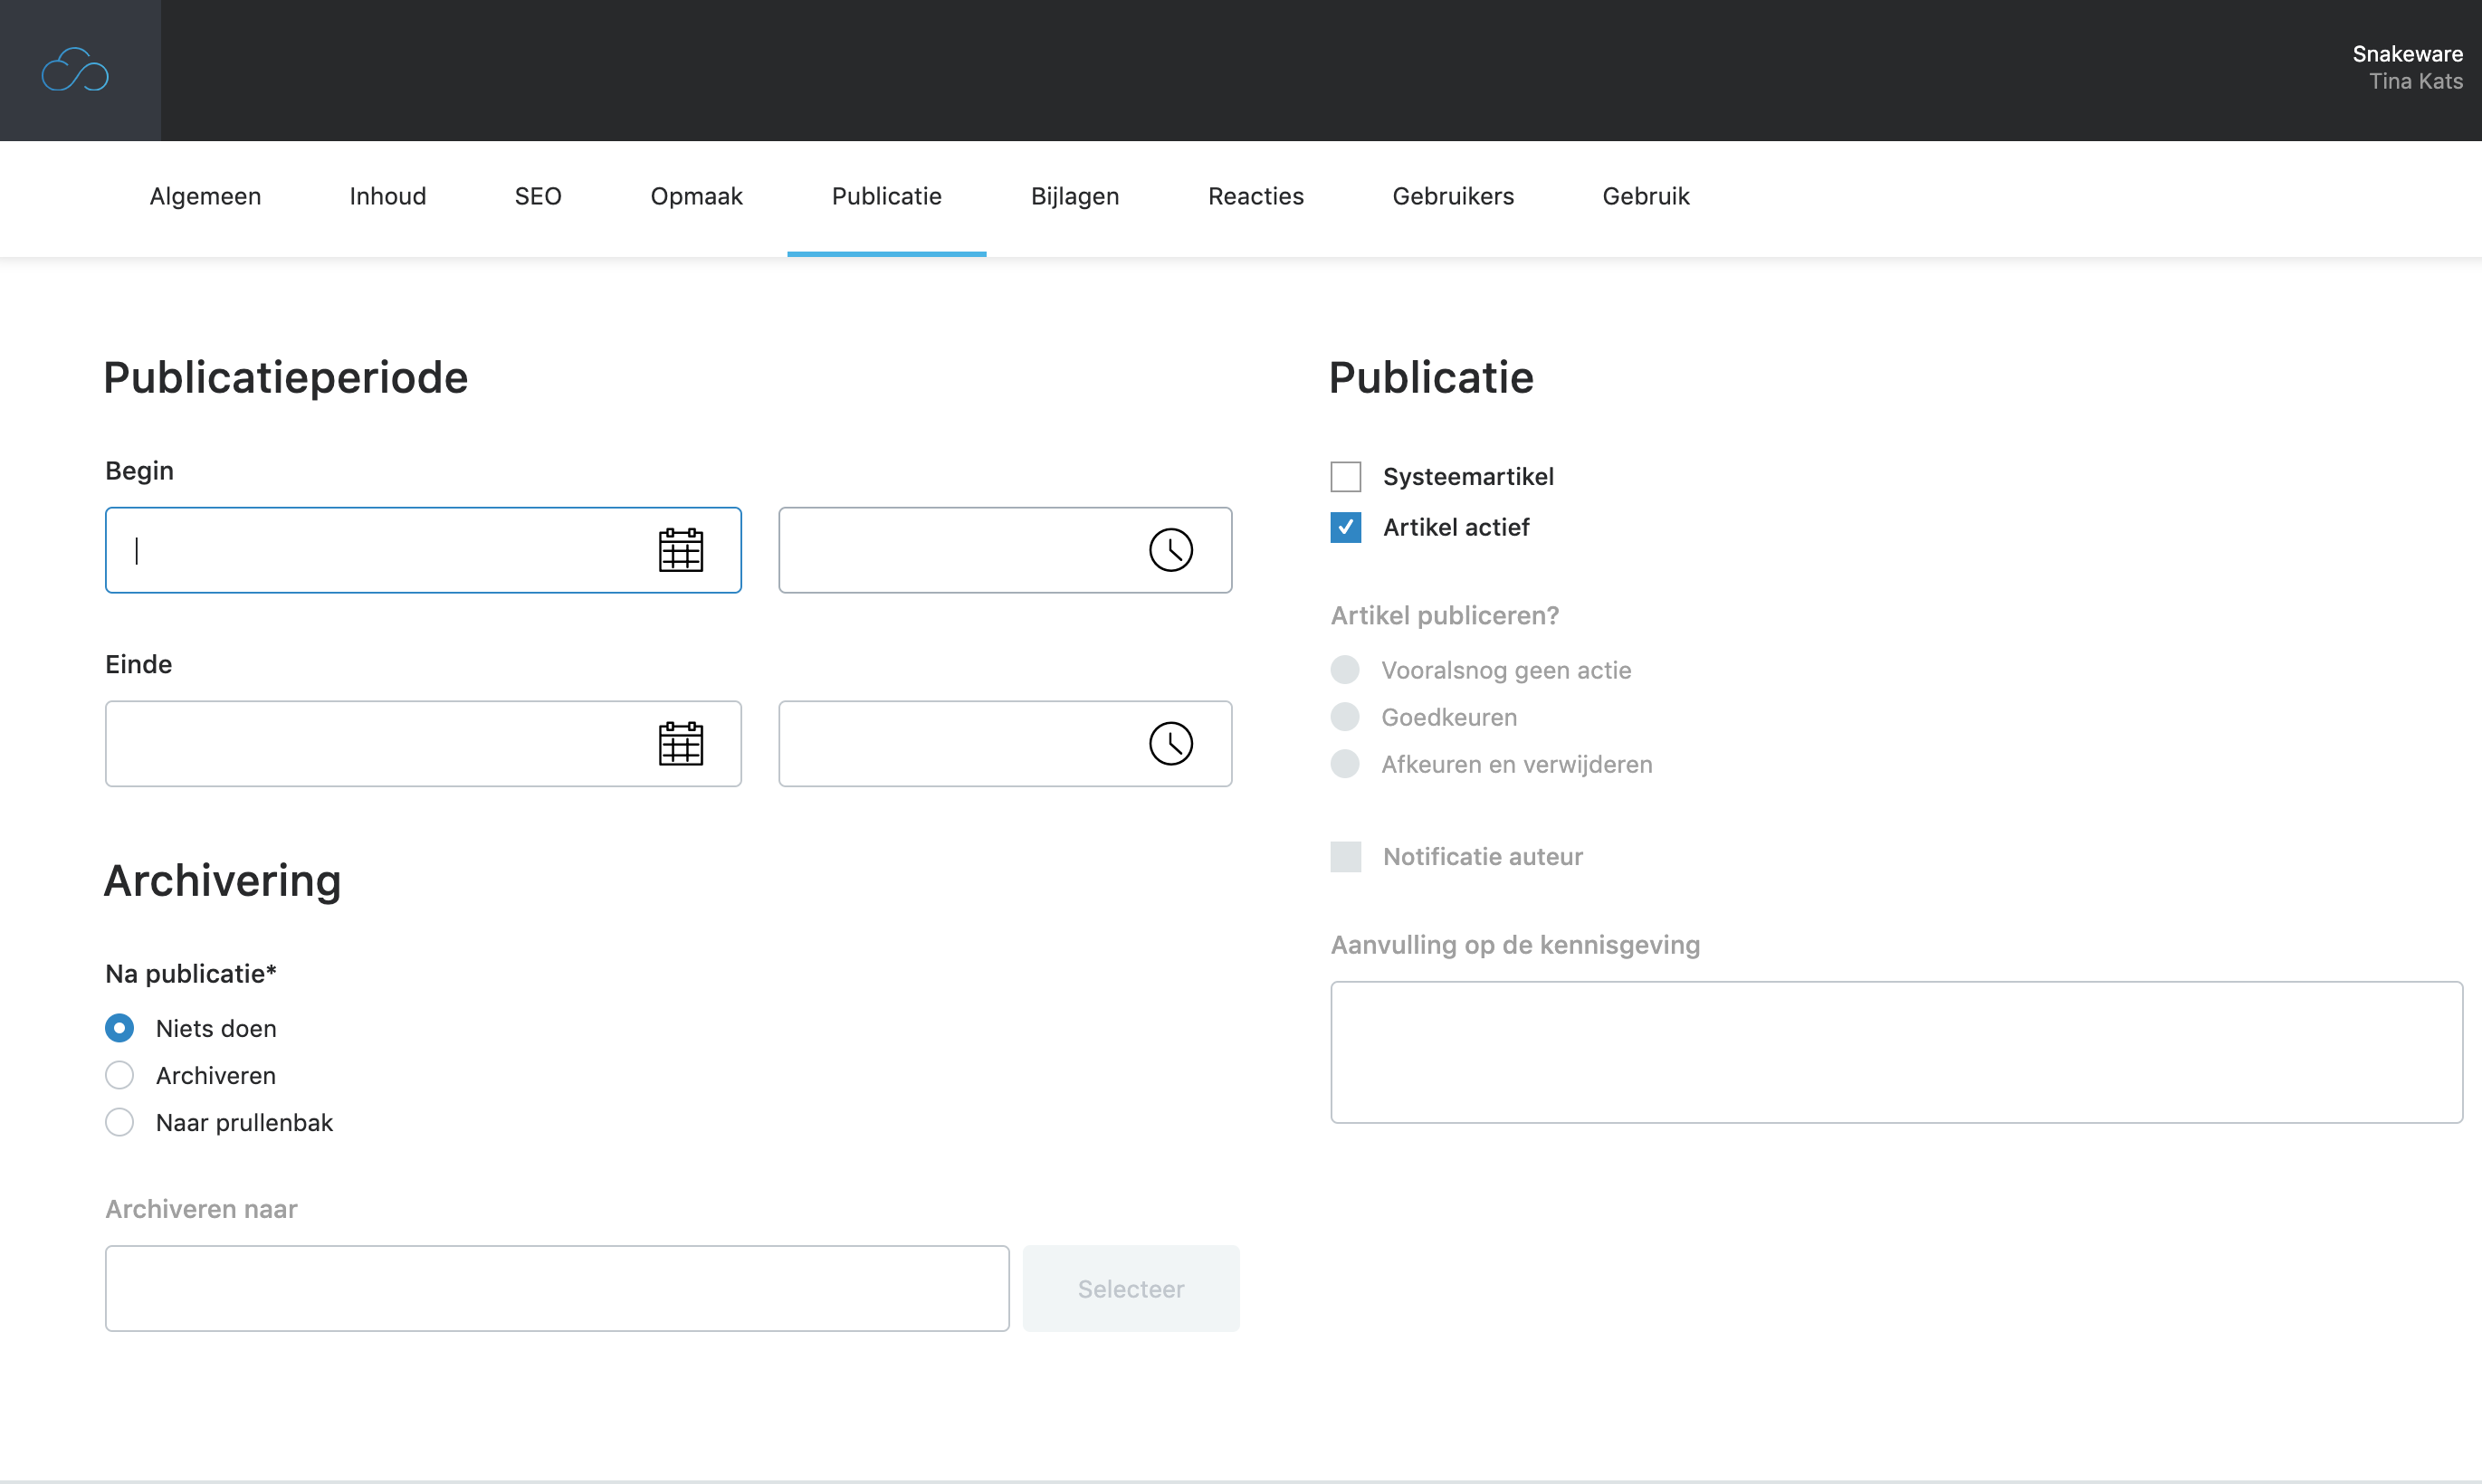Choose the Archiveren radio option

[119, 1075]
